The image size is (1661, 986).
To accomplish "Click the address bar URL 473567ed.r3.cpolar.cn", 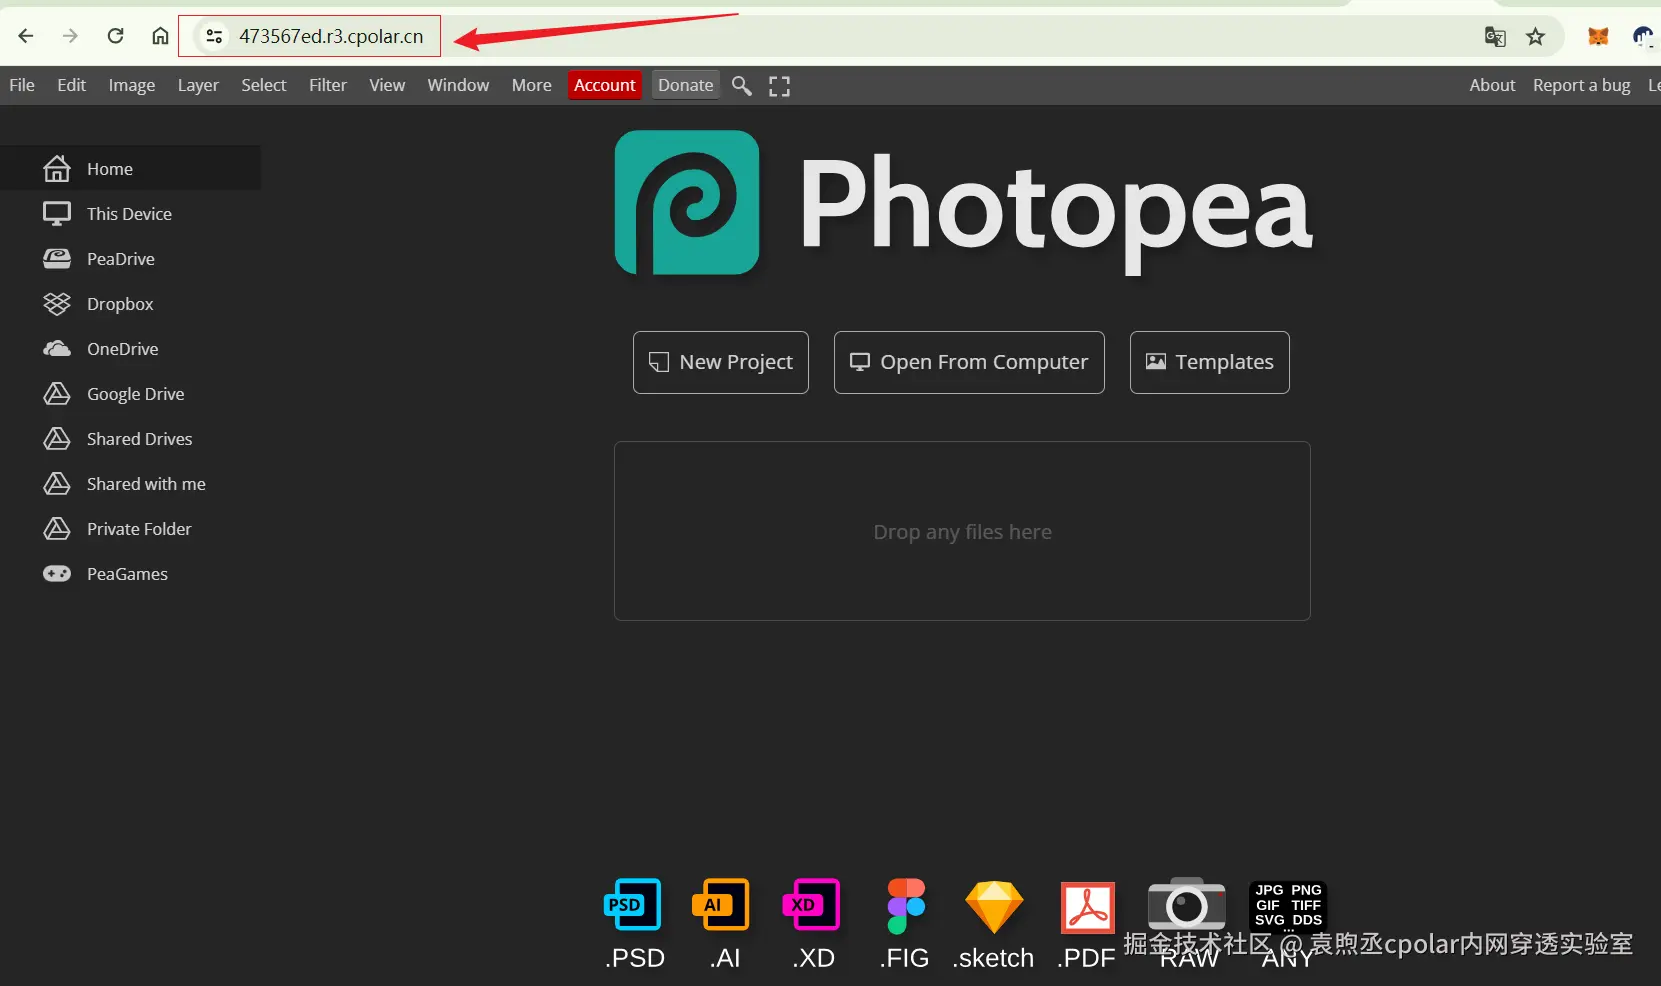I will (x=331, y=36).
